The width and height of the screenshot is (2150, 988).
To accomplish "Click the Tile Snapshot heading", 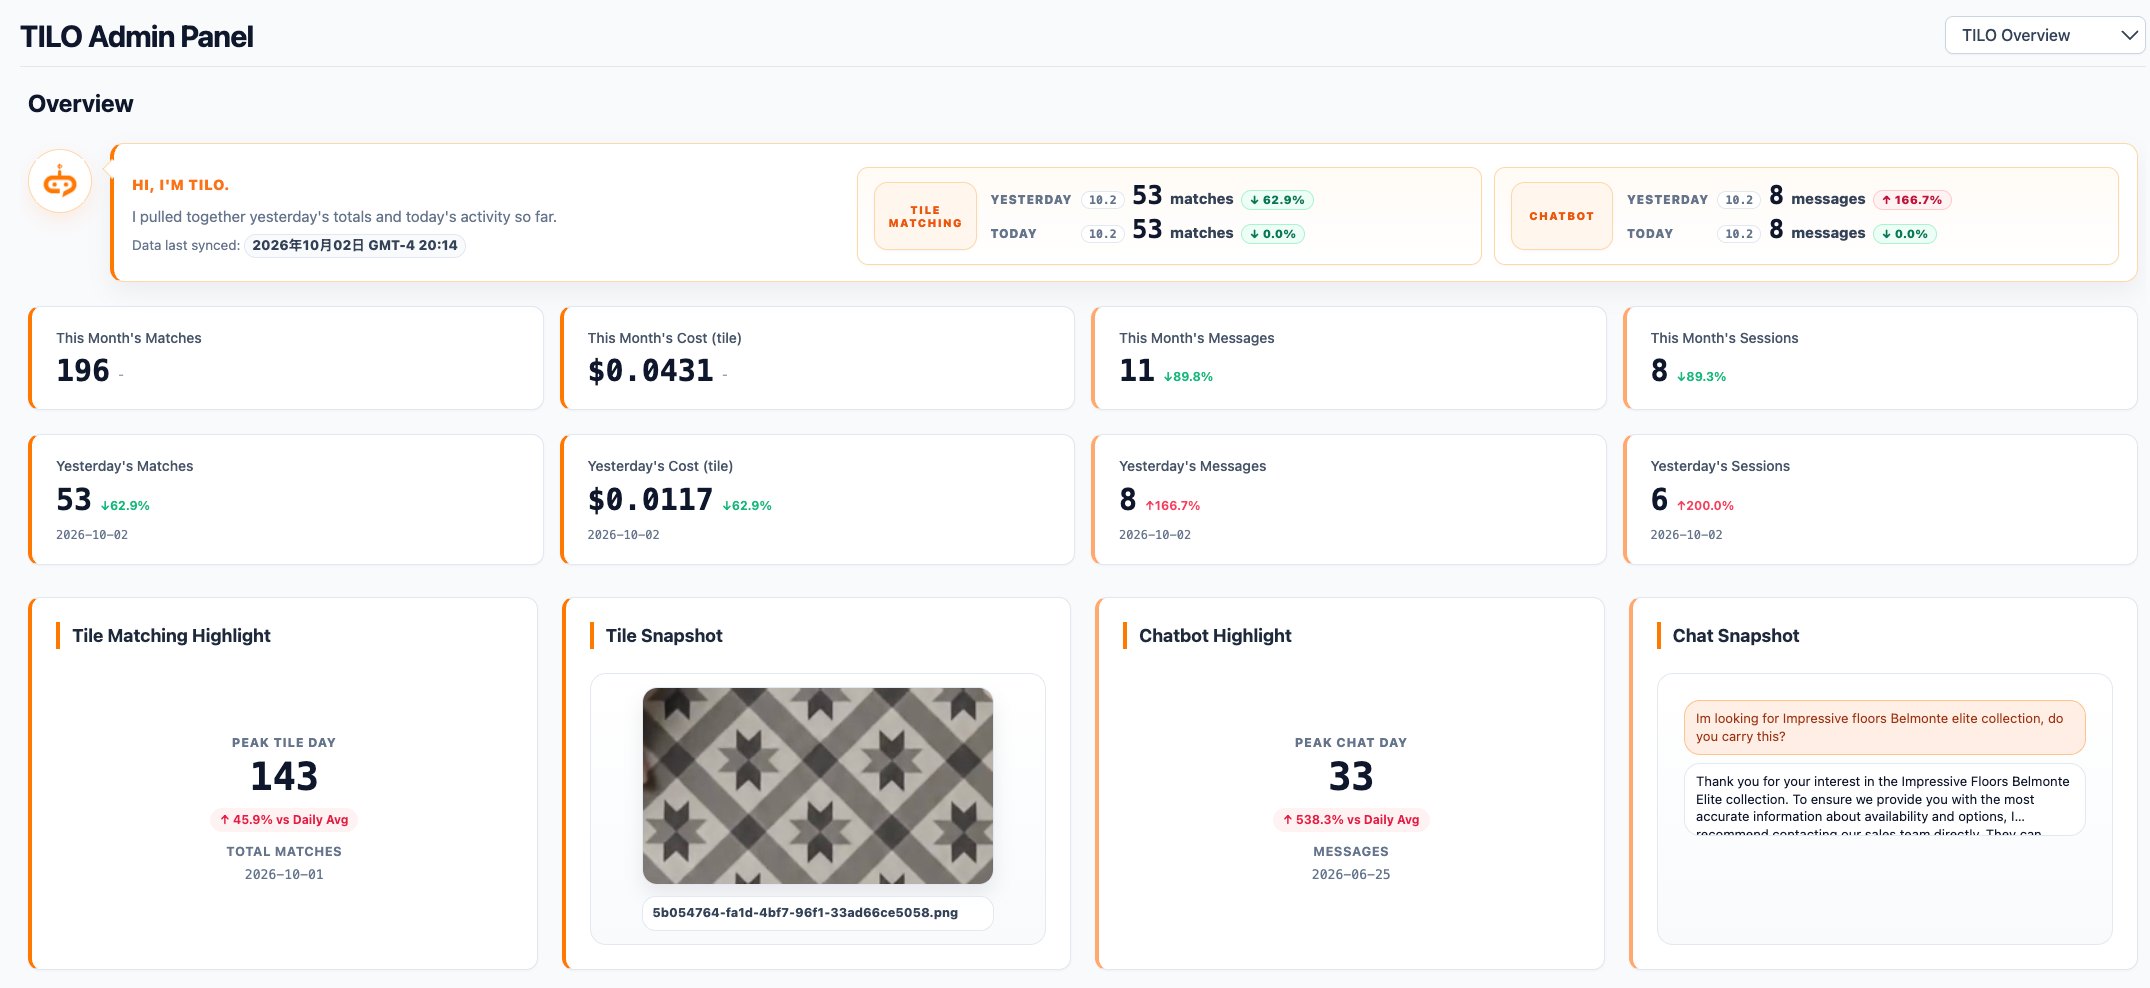I will (664, 636).
